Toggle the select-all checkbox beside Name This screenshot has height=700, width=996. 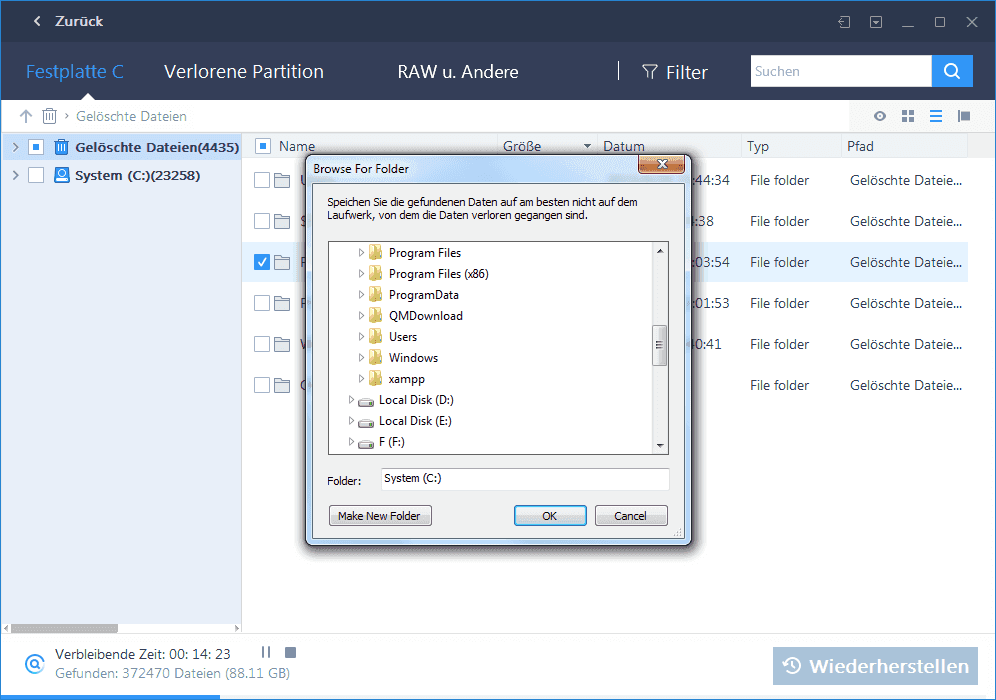tap(263, 146)
